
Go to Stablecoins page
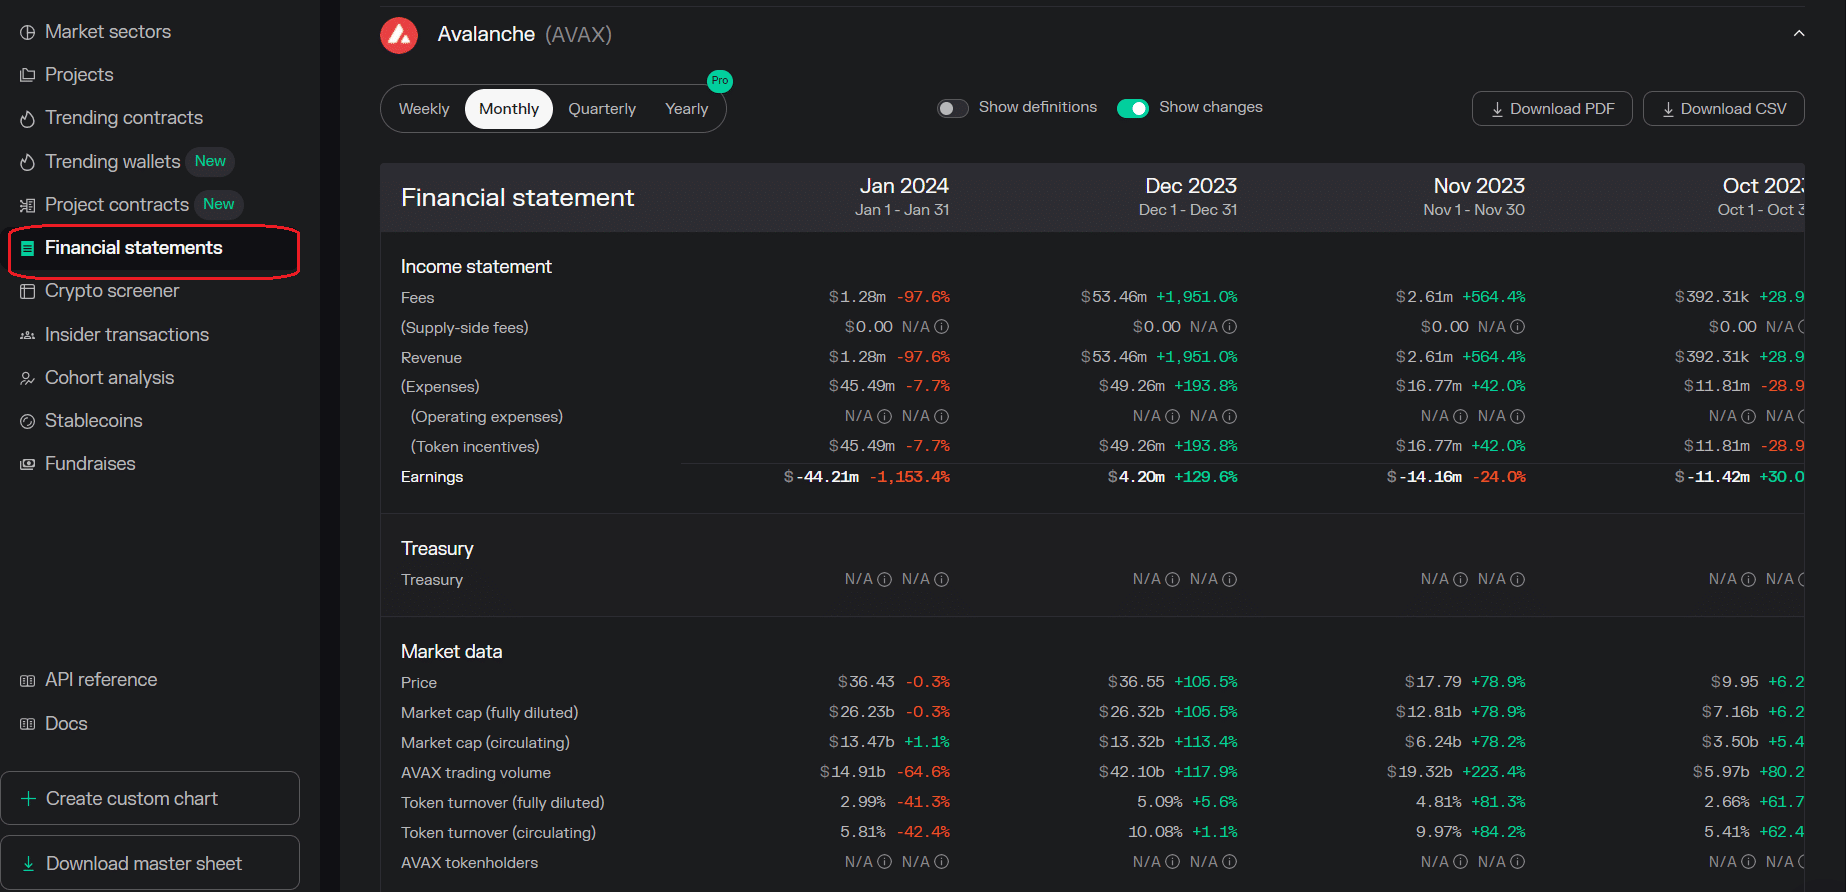coord(94,421)
